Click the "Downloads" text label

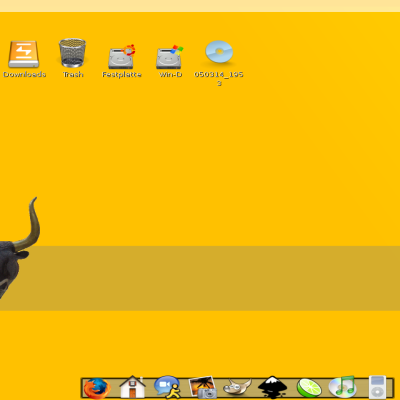(x=25, y=74)
